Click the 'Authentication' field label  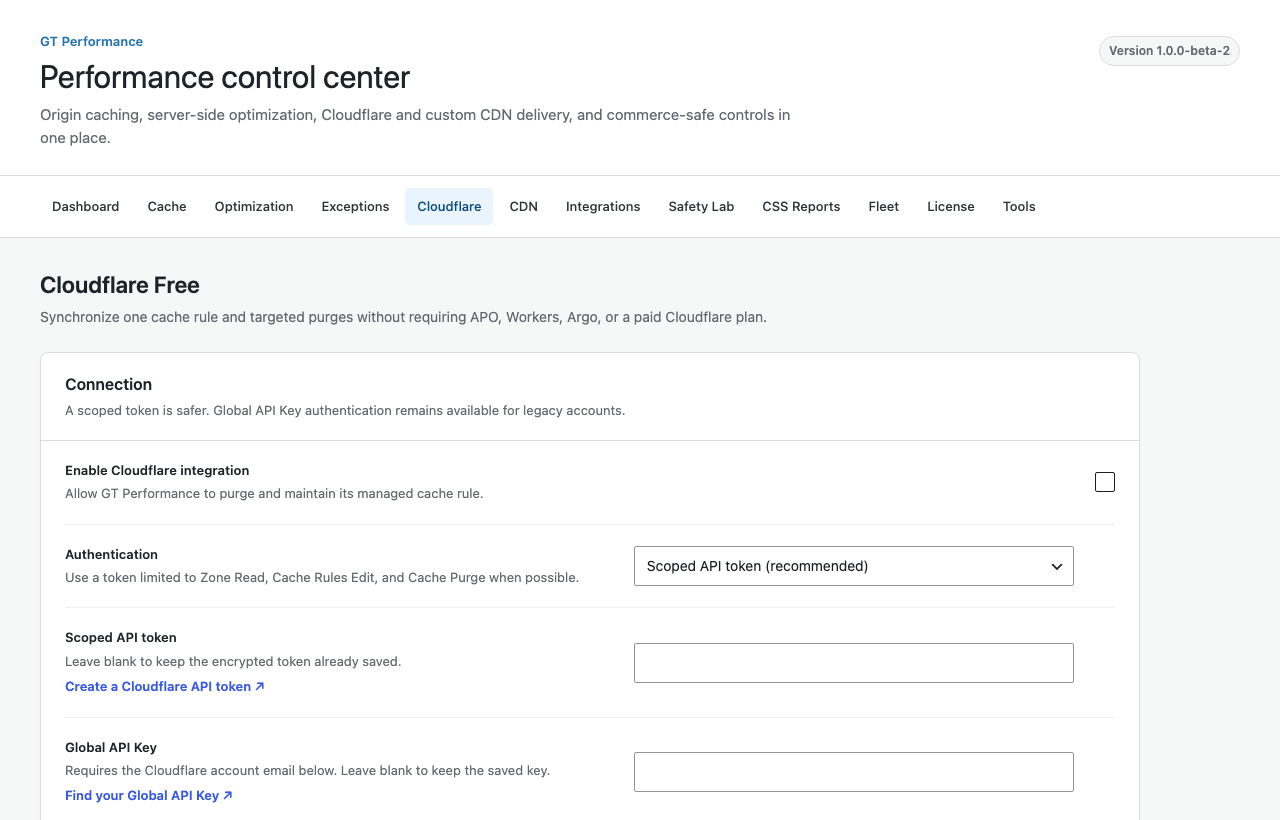pyautogui.click(x=111, y=554)
